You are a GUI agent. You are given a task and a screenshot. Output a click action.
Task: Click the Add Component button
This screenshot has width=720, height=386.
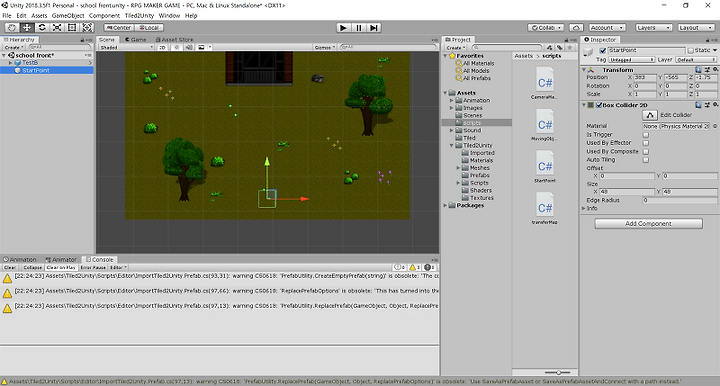[648, 224]
